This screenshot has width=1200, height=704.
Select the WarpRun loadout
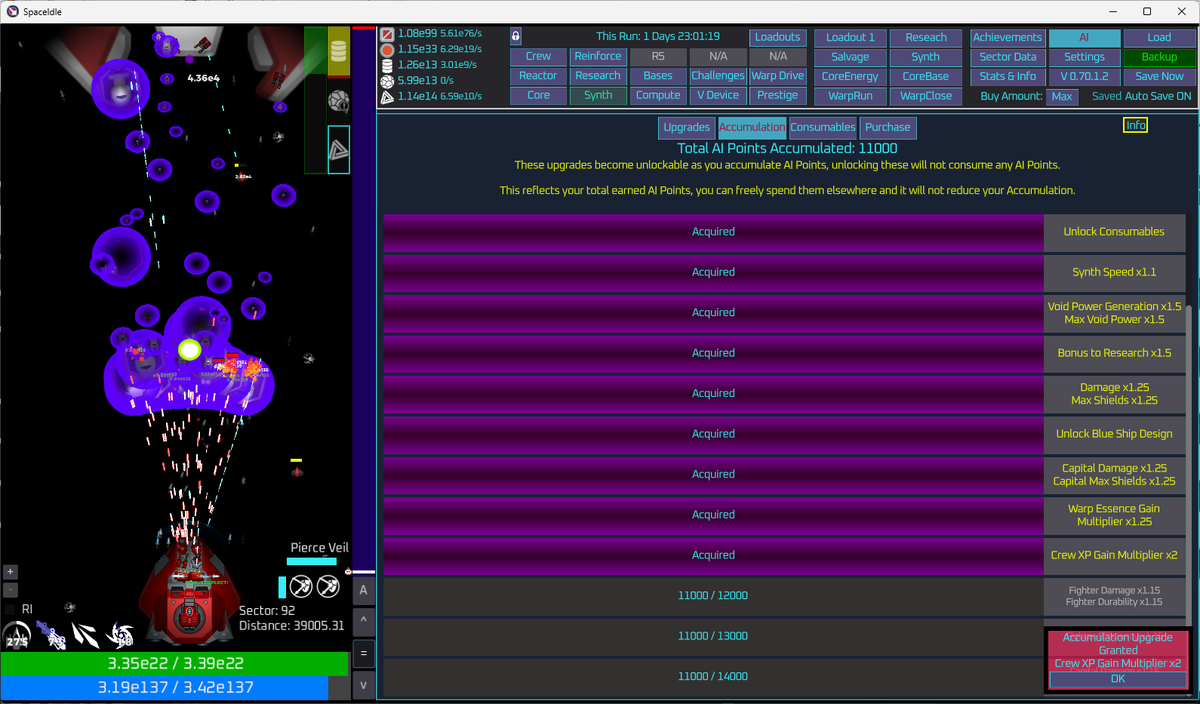coord(850,97)
